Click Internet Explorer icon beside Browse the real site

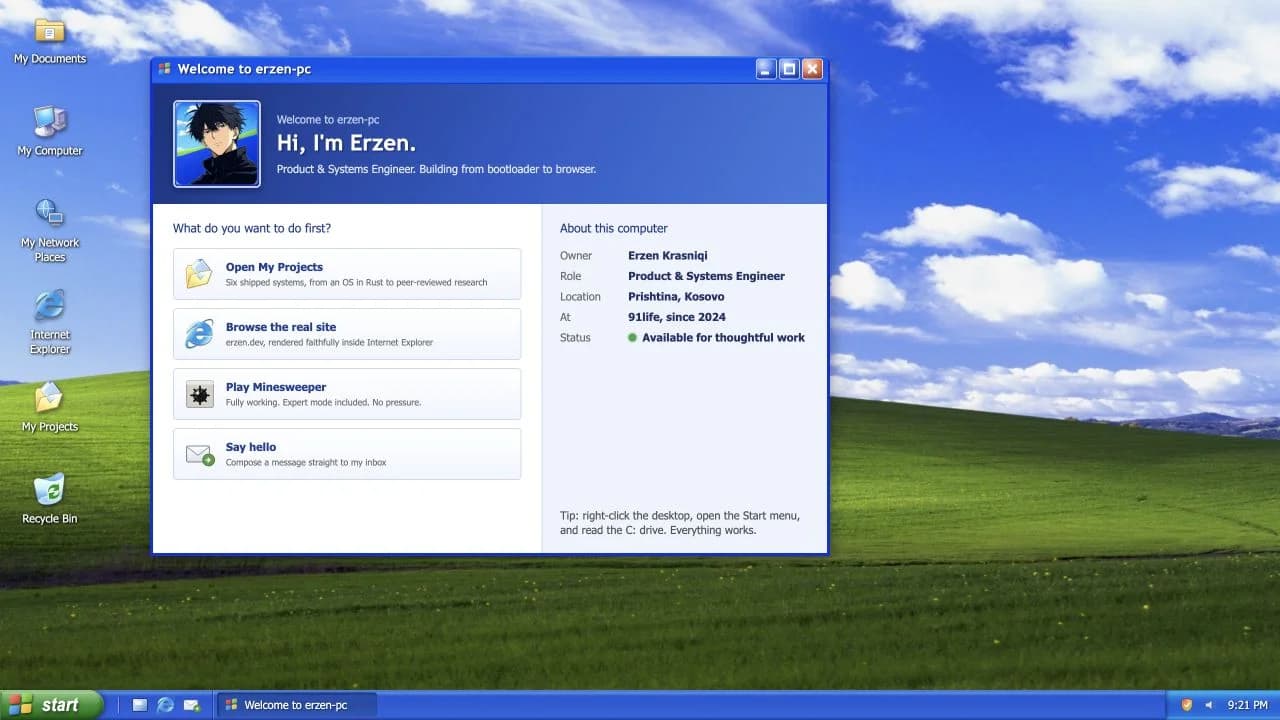(199, 334)
